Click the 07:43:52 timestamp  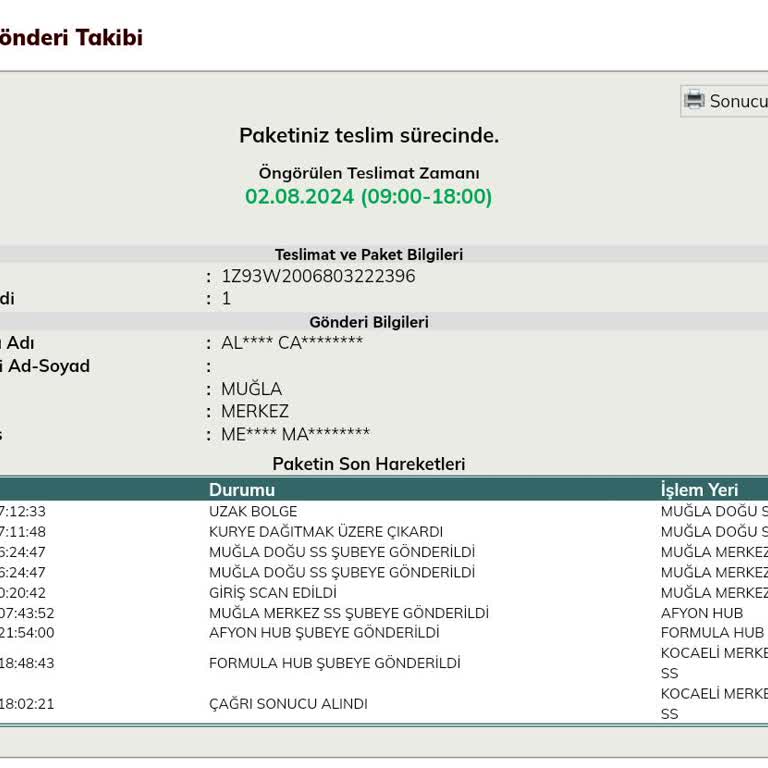coord(27,613)
